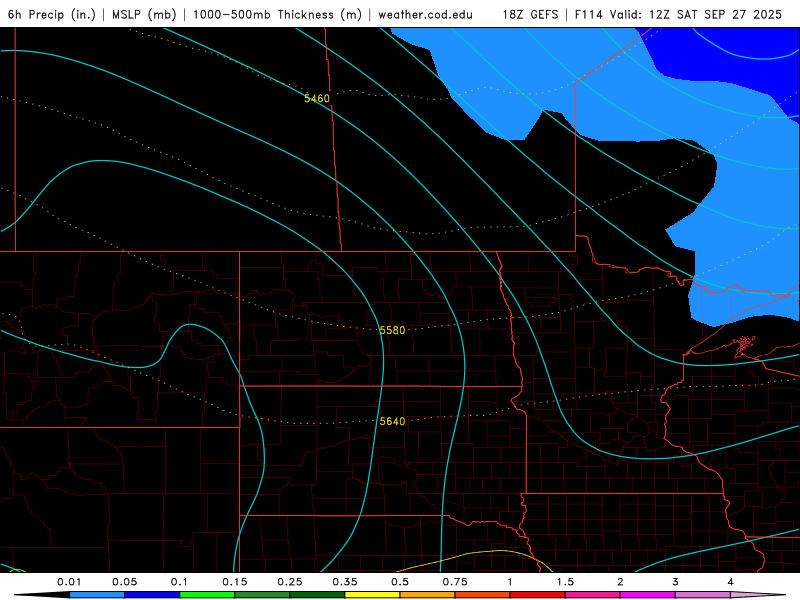Screen dimensions: 800x600
Task: Click the "6h Precip (in.)" header text
Action: pos(52,14)
